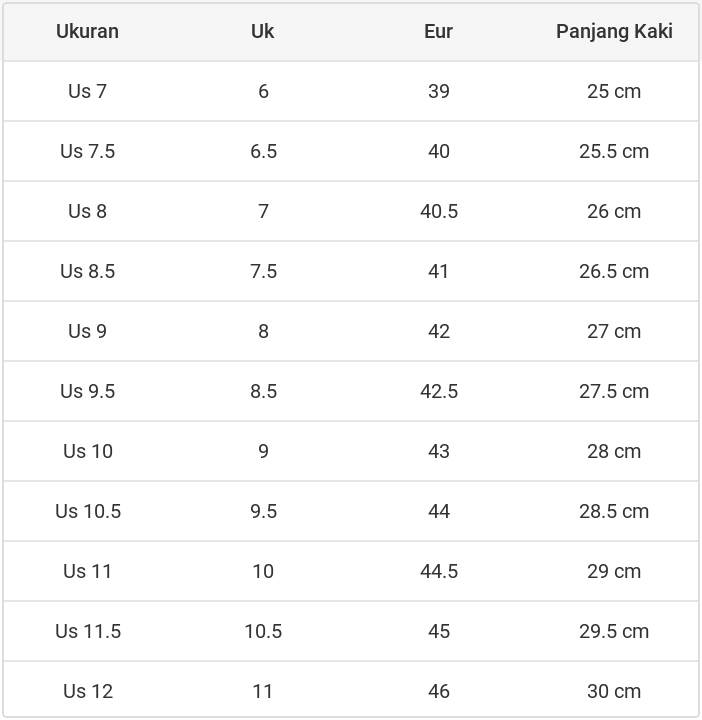Click the Panjang Kaki column header
The height and width of the screenshot is (720, 702).
coord(614,31)
